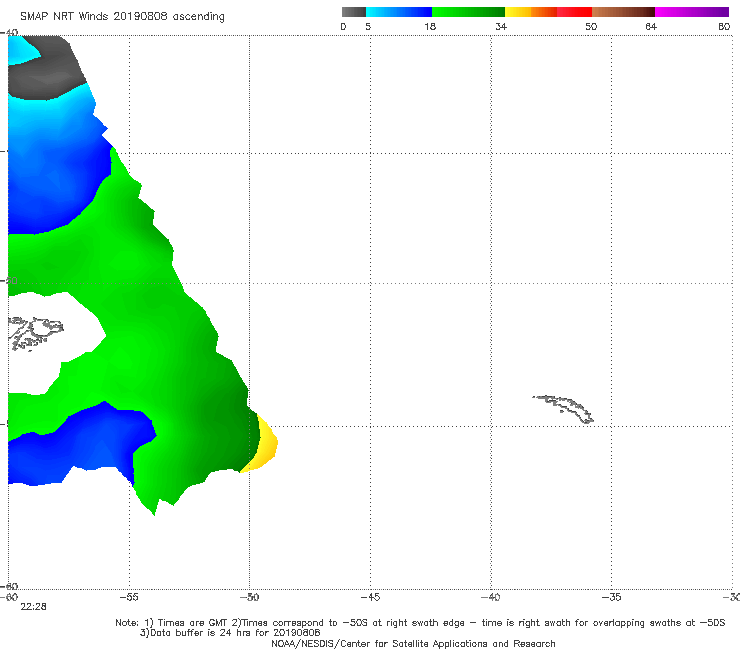
Task: Click the dark gray low-wind patch at the top
Action: pyautogui.click(x=47, y=76)
